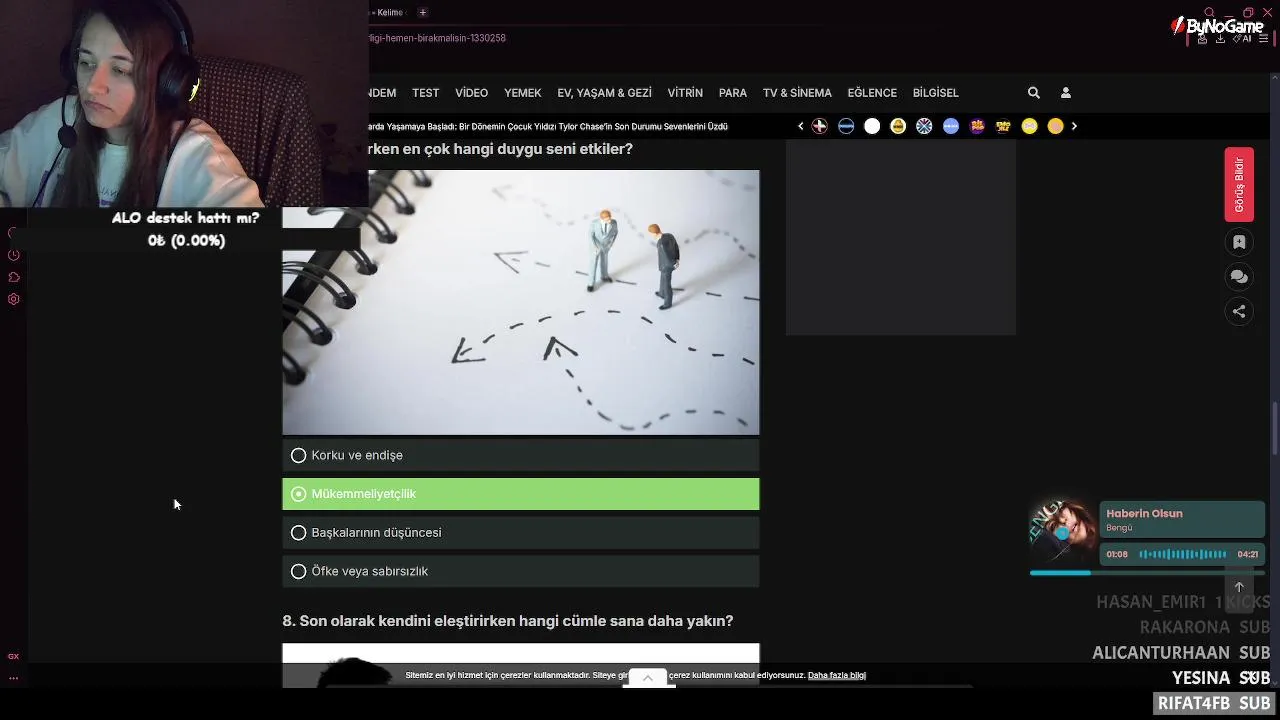Click the 'Haberin Olsun' song title
The width and height of the screenshot is (1280, 720).
pyautogui.click(x=1144, y=514)
